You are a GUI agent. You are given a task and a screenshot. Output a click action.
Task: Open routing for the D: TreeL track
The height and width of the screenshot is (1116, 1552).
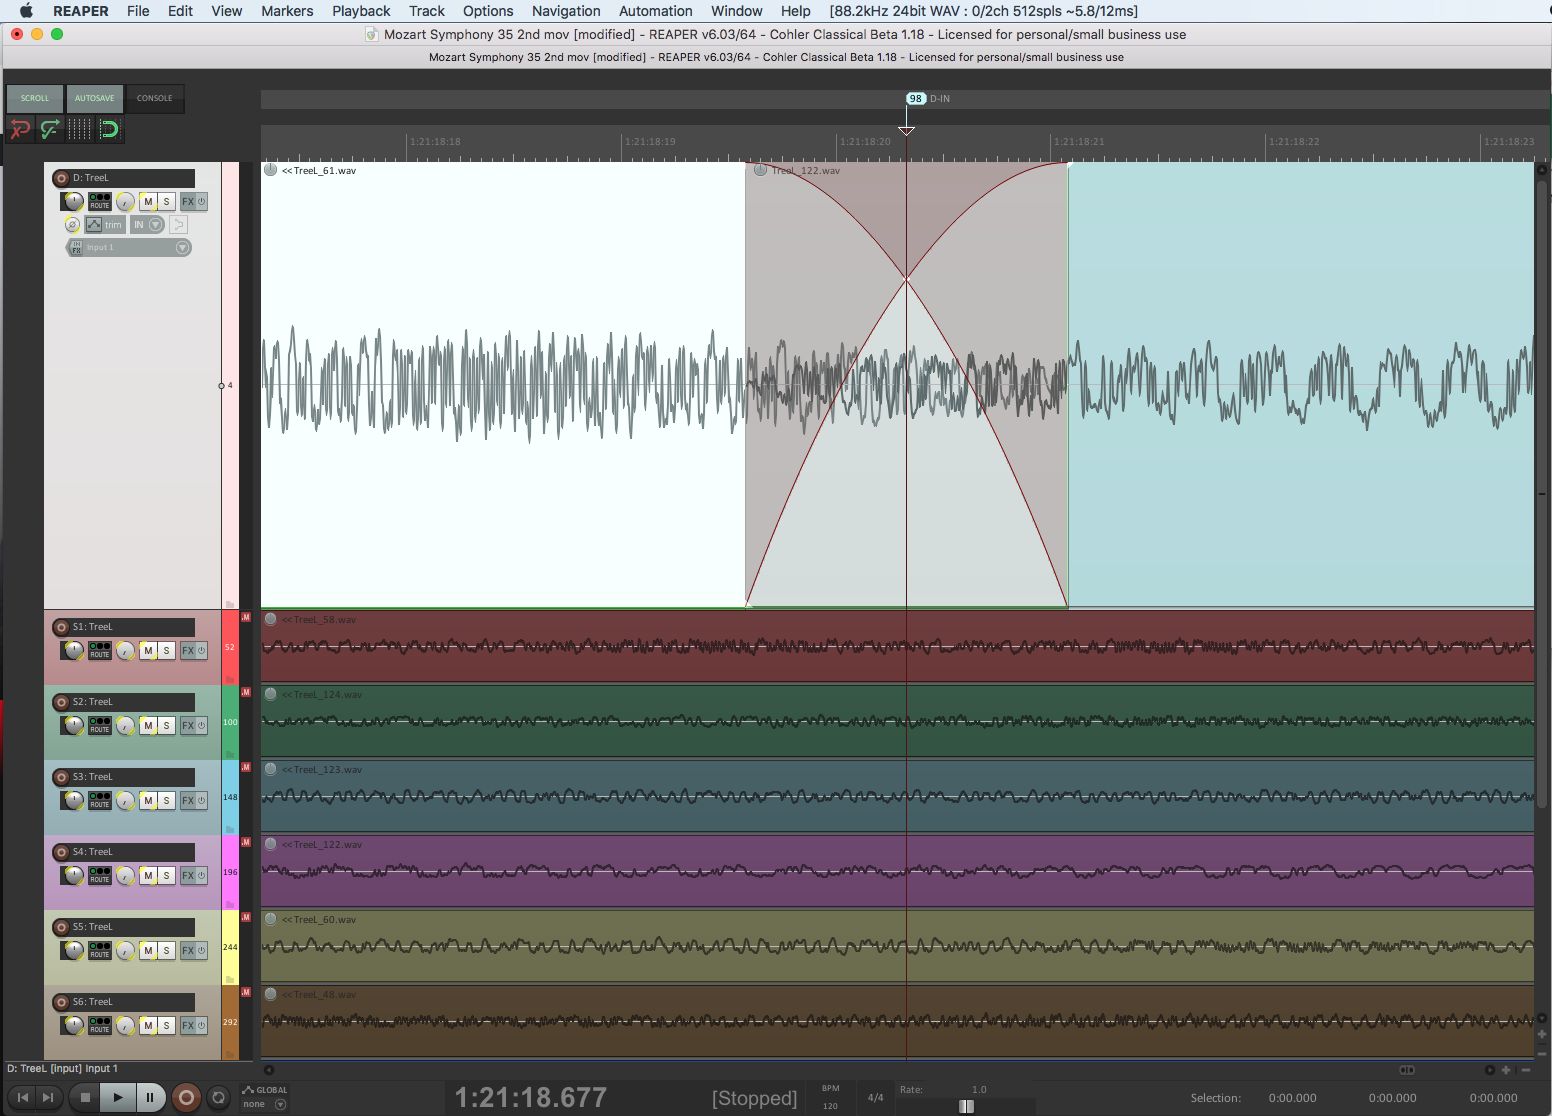pos(100,201)
